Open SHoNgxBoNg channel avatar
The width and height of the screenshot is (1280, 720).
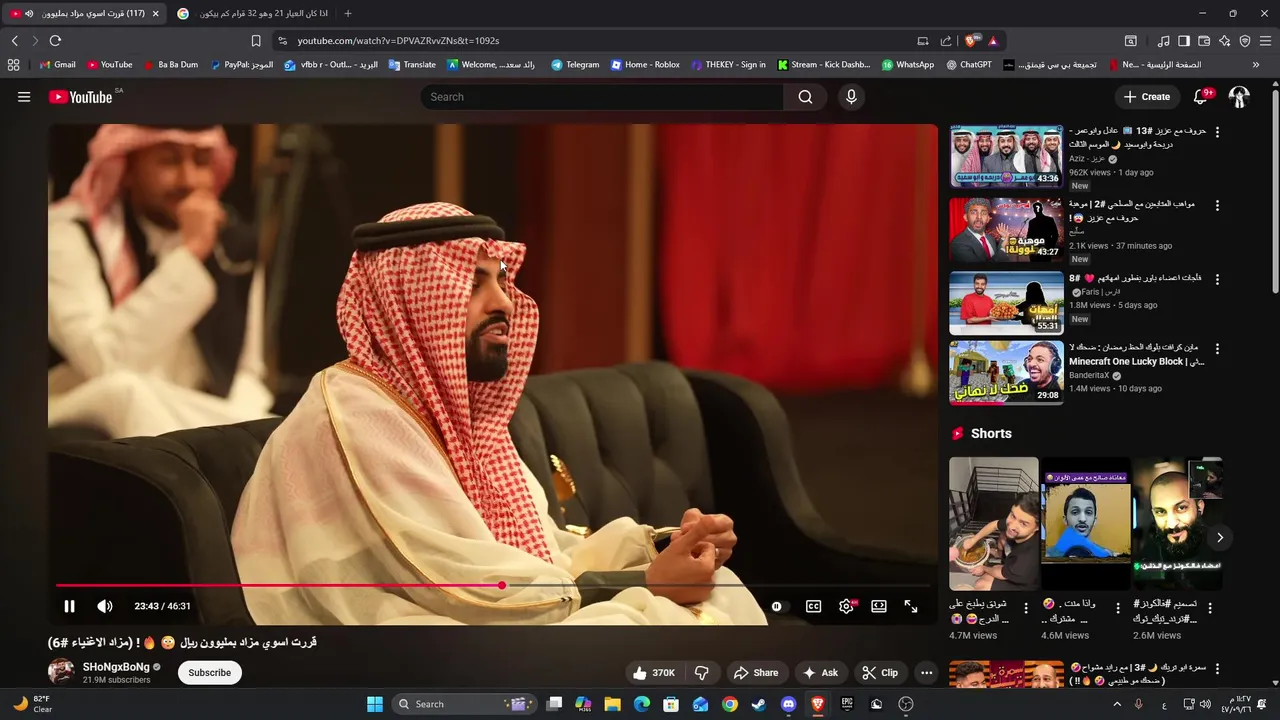click(x=61, y=672)
